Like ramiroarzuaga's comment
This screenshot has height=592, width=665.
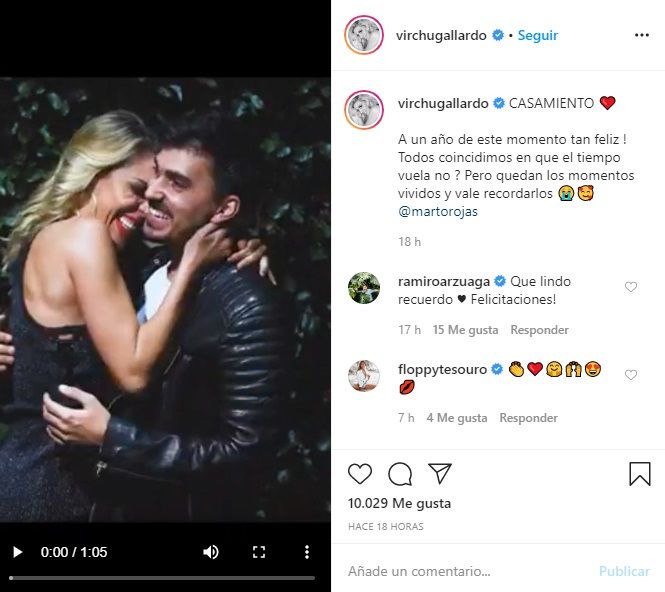pyautogui.click(x=631, y=288)
